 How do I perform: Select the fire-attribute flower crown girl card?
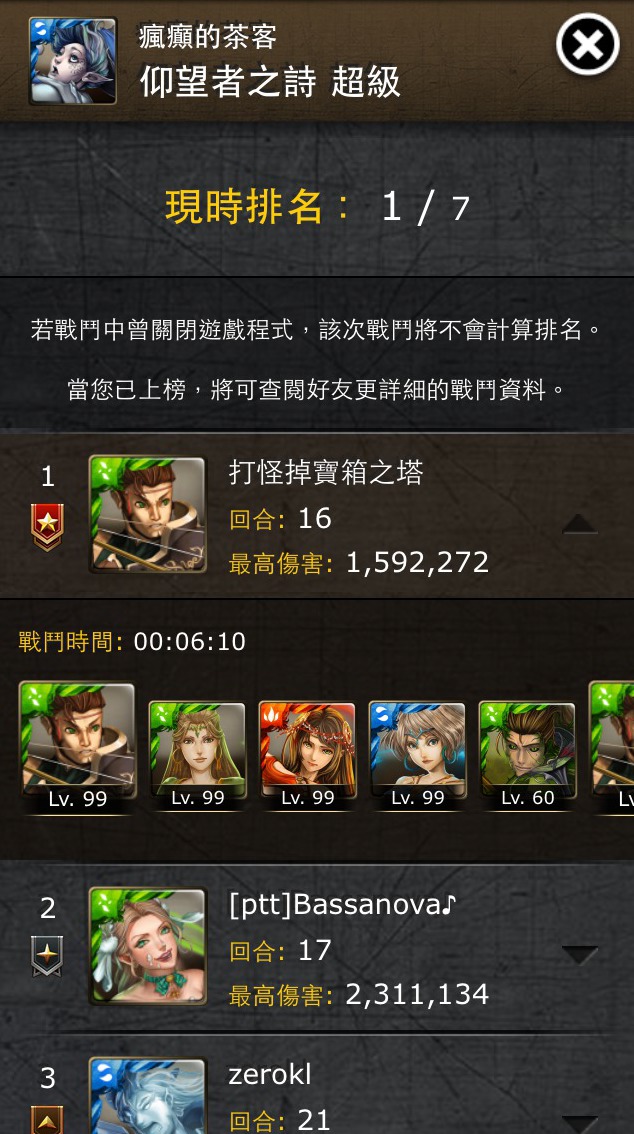pos(307,755)
